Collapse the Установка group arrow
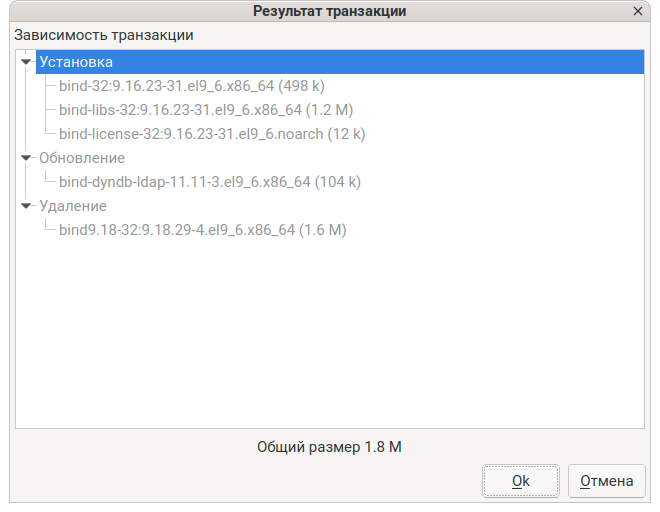Image resolution: width=660 pixels, height=512 pixels. point(27,62)
